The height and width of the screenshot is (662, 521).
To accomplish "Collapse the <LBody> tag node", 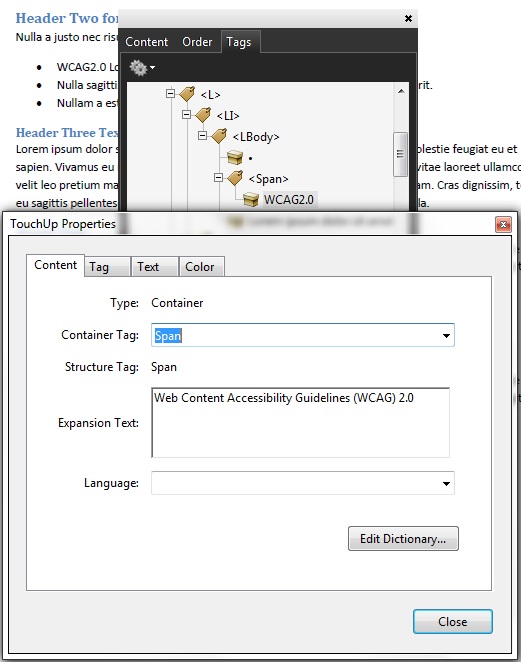I will tap(202, 136).
